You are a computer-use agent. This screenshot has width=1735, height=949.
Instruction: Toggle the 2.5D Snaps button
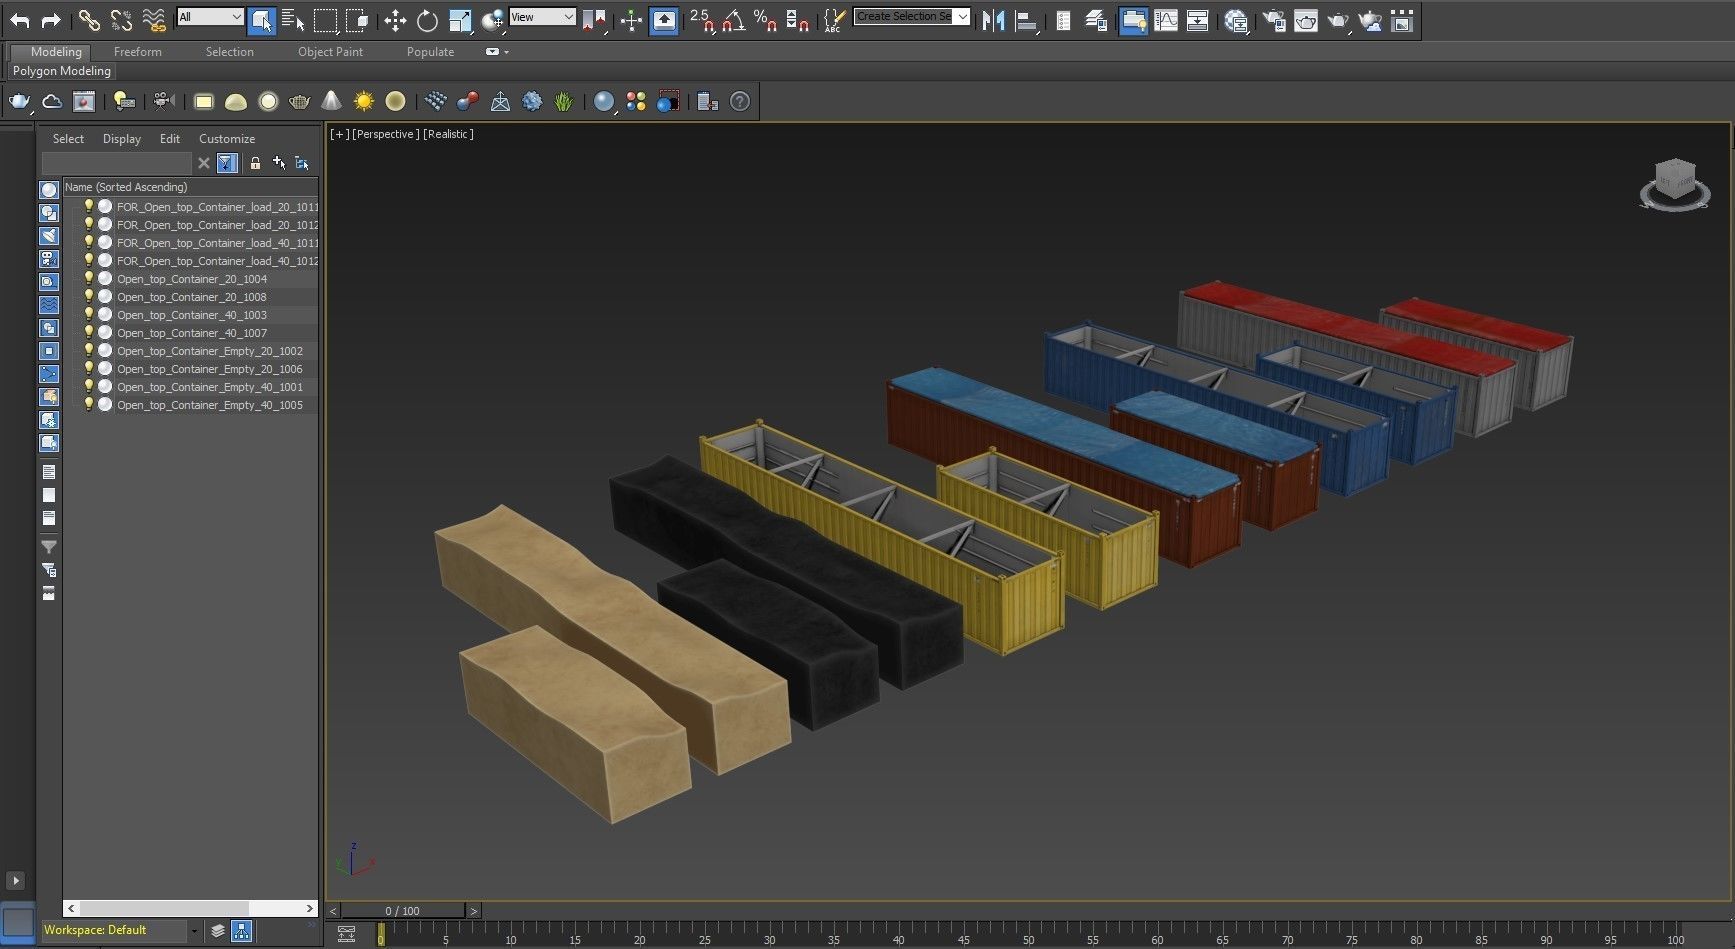pyautogui.click(x=702, y=20)
